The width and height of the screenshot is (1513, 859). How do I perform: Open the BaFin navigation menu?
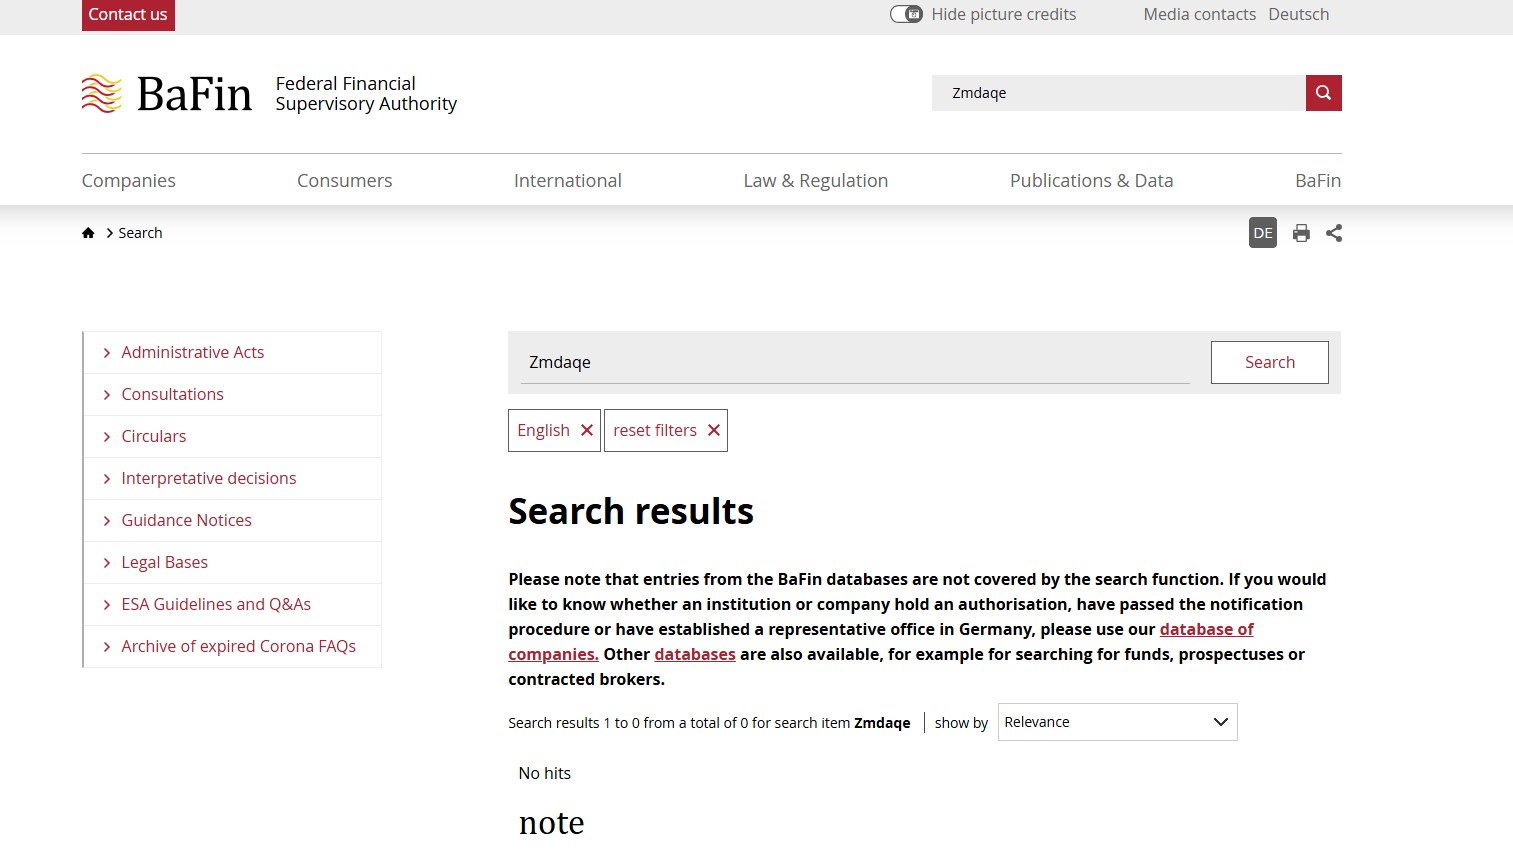tap(1318, 180)
